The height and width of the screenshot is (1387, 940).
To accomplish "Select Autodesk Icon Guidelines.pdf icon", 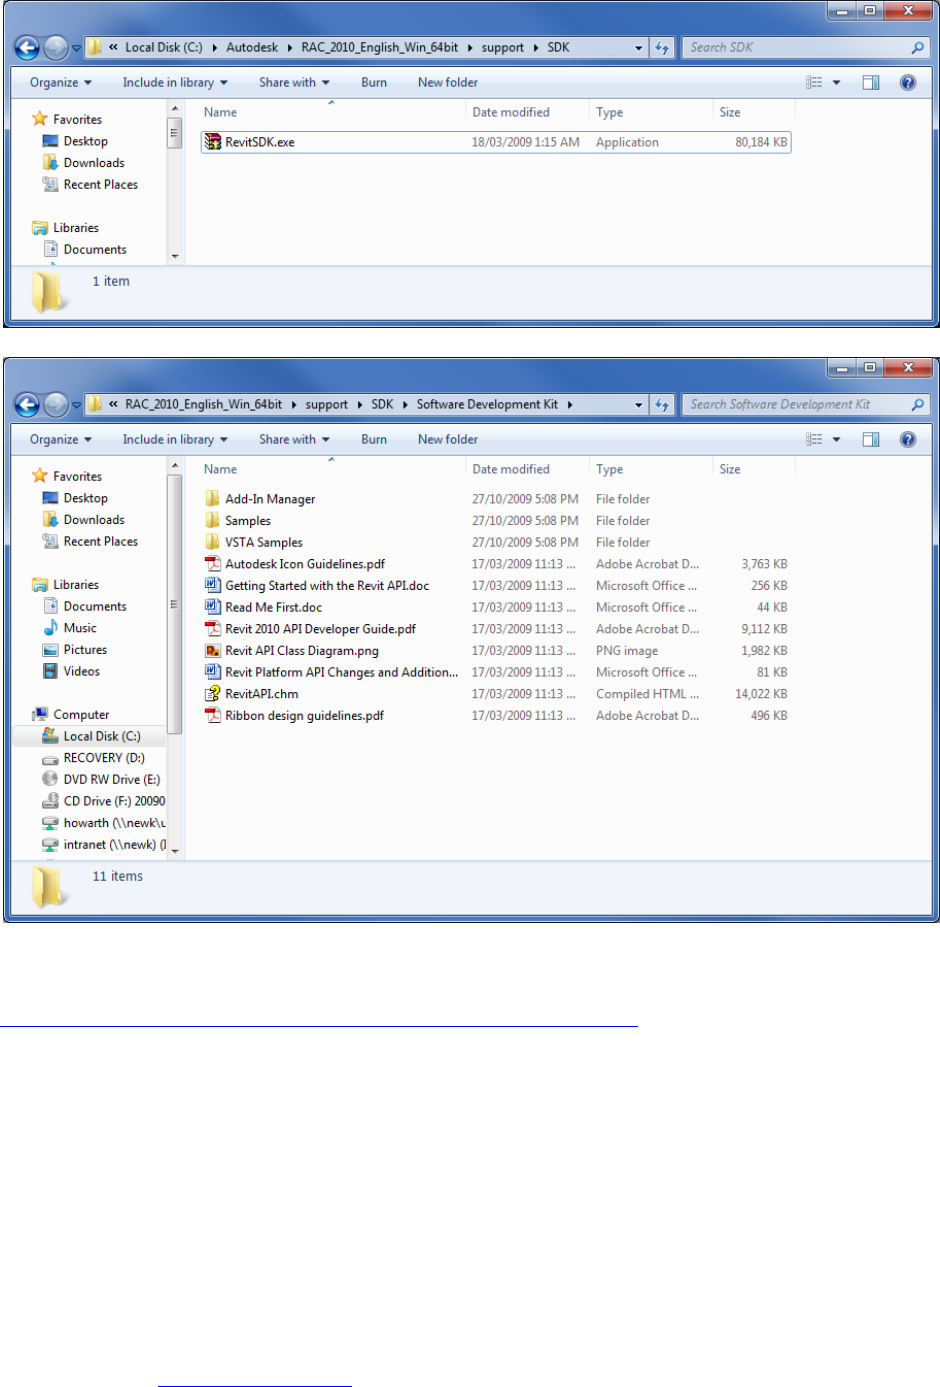I will 213,564.
